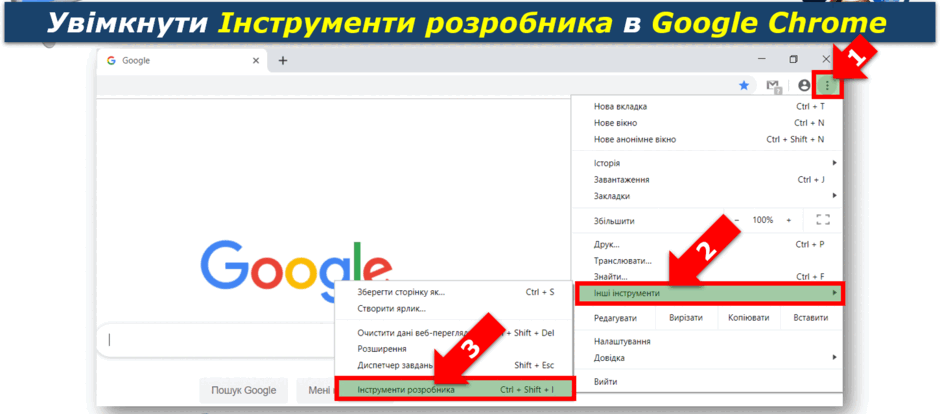The height and width of the screenshot is (414, 940).
Task: Click the bookmark star icon
Action: [744, 86]
